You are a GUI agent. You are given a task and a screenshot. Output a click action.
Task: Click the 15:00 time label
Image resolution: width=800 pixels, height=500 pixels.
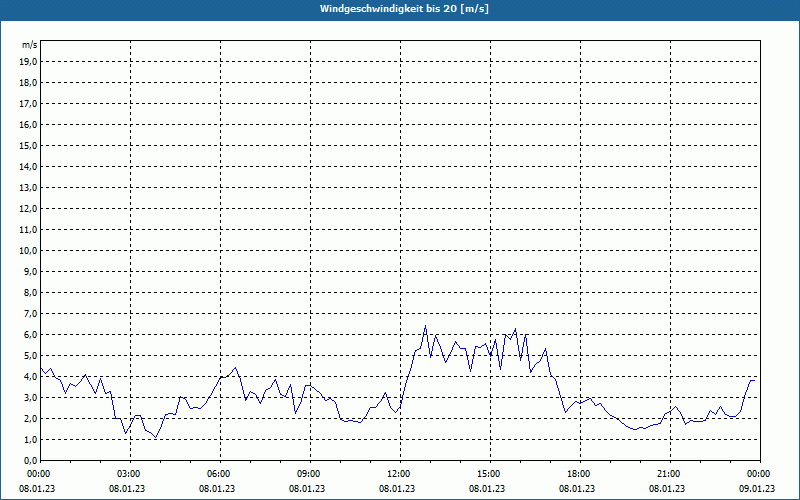click(490, 474)
